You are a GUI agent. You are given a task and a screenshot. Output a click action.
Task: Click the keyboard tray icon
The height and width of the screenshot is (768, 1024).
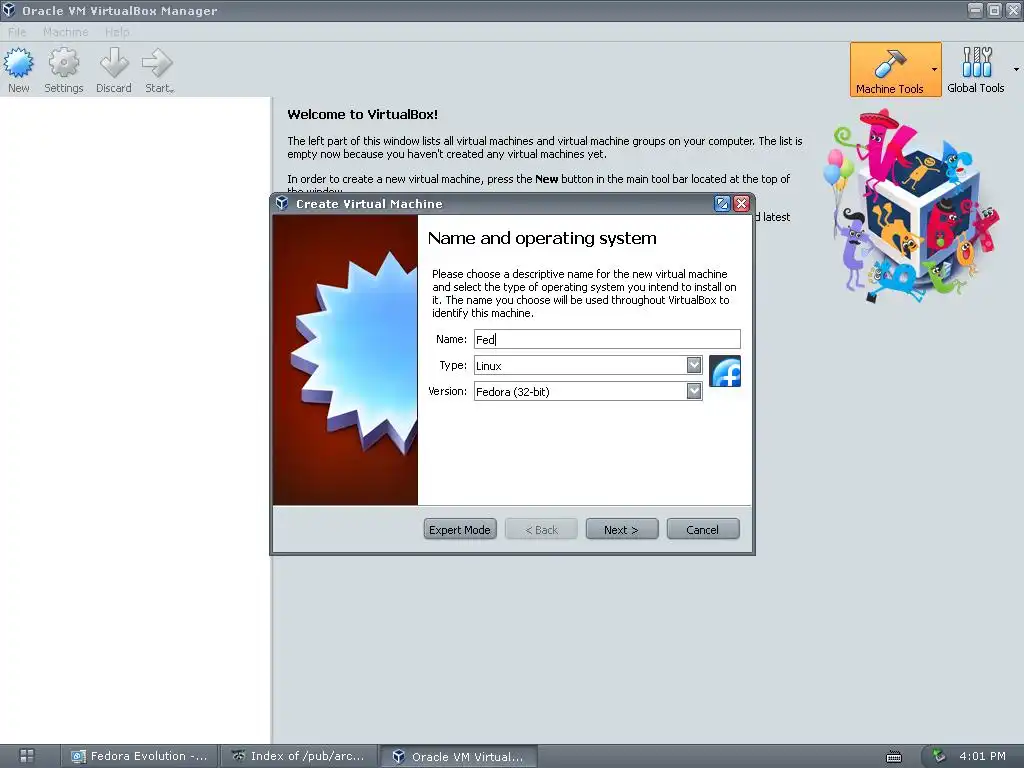point(893,756)
